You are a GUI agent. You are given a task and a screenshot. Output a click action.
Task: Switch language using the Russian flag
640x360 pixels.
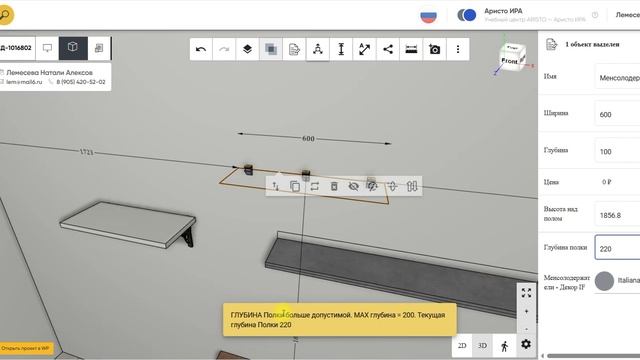[x=428, y=16]
